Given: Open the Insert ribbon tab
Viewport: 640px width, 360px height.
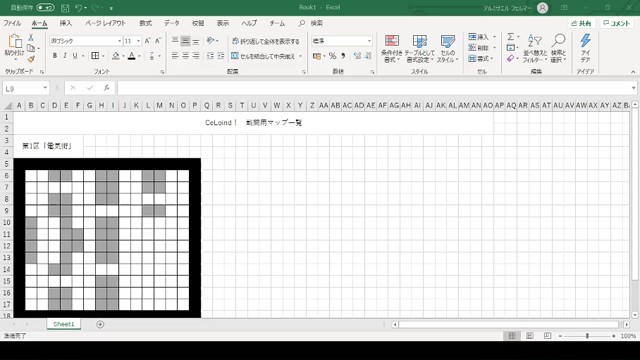Looking at the screenshot, I should (x=66, y=23).
